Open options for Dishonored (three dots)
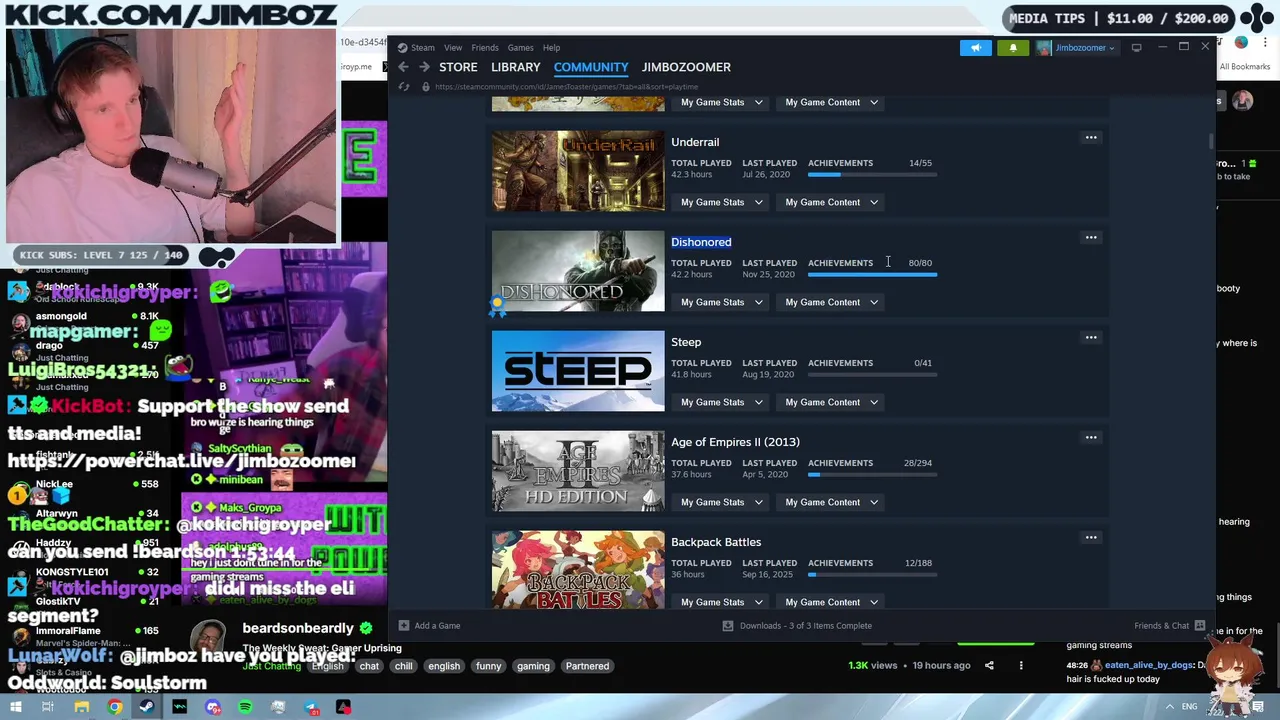 point(1091,237)
